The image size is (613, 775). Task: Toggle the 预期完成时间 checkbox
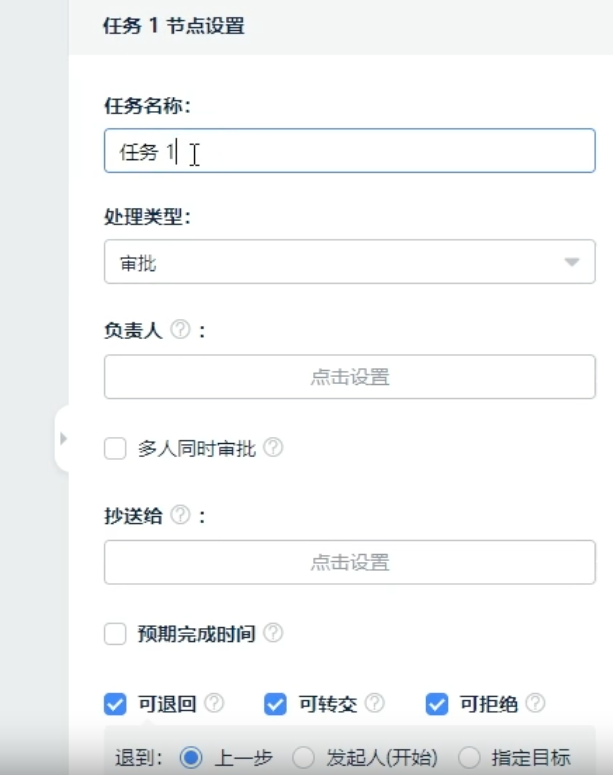(115, 633)
